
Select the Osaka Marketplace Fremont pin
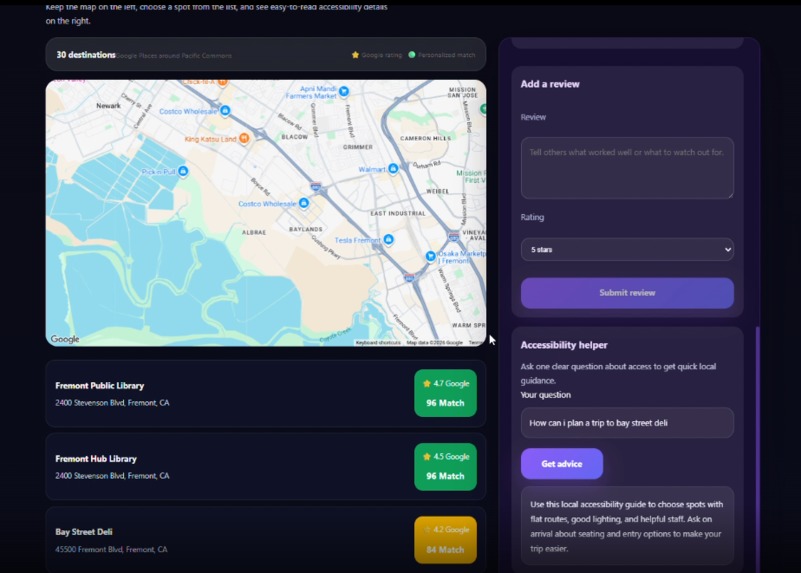pos(431,256)
